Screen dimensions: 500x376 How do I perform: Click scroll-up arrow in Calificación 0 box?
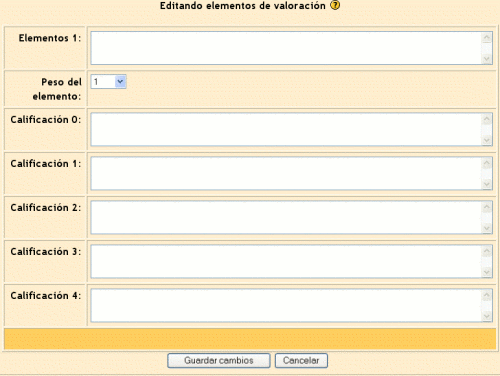487,119
